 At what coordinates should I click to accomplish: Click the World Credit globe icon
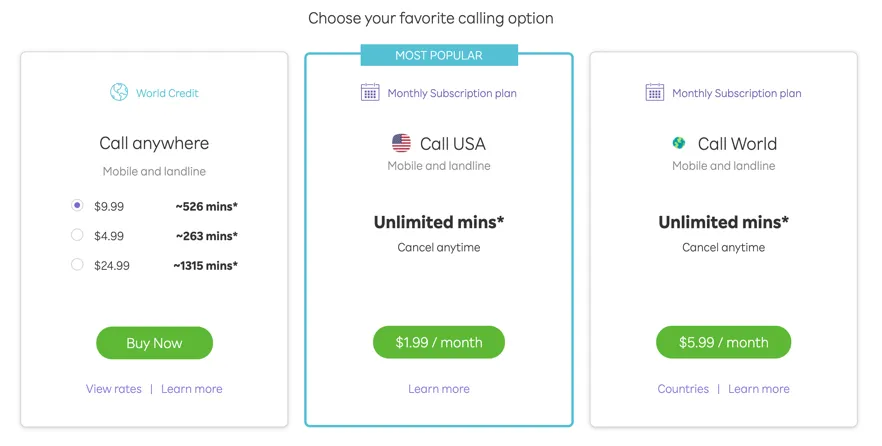[119, 92]
